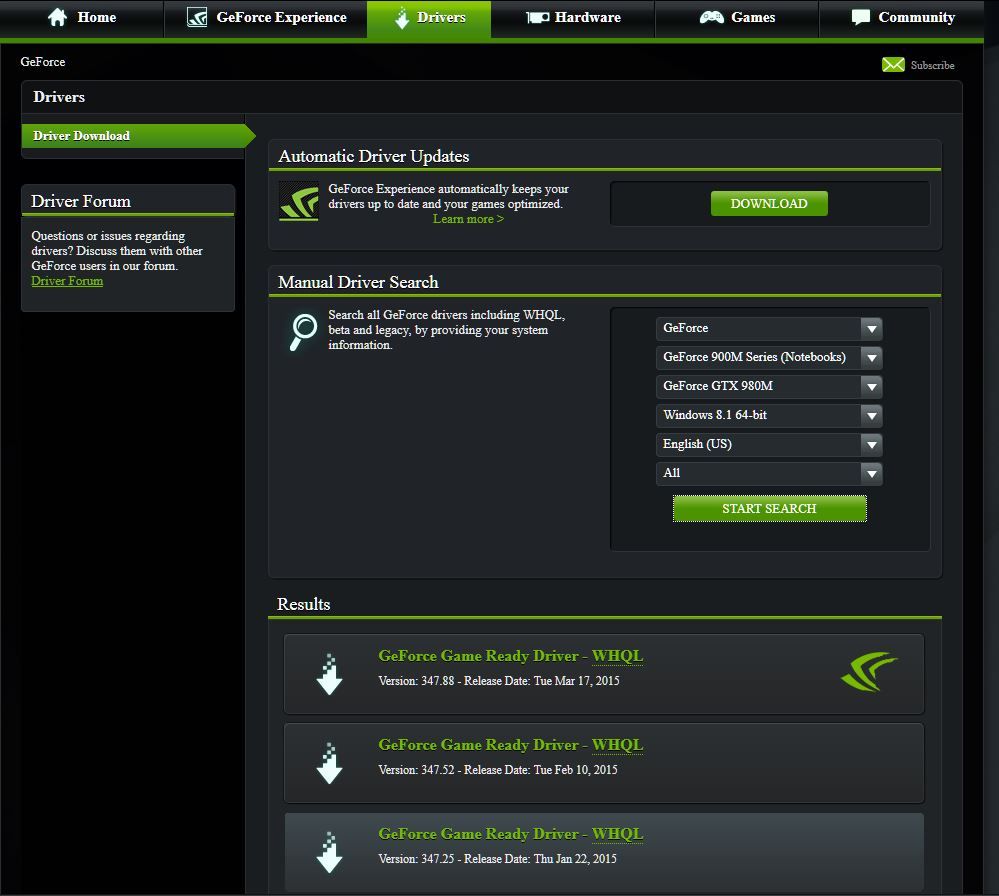Click the Manual Driver Search heading
This screenshot has height=896, width=999.
pos(358,282)
